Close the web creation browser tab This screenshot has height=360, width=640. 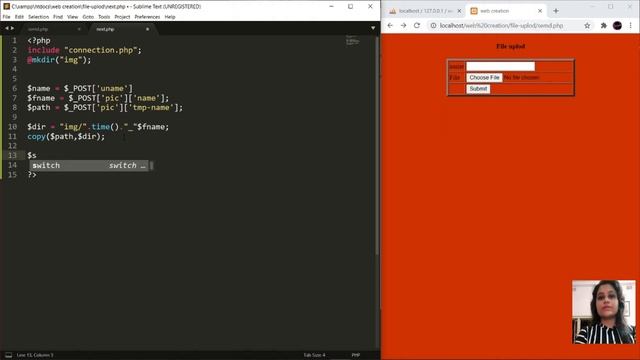540,11
